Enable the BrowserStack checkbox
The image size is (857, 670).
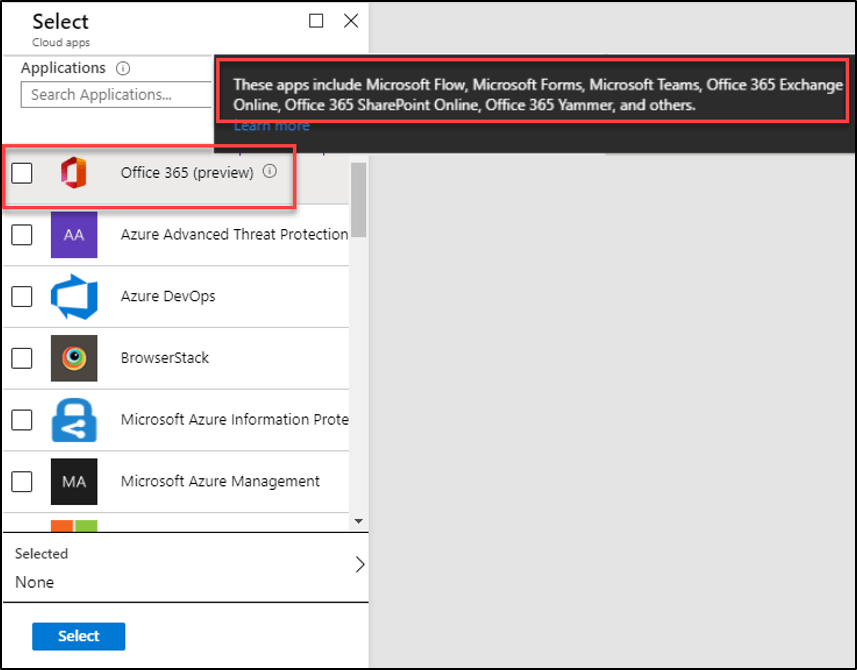click(22, 358)
